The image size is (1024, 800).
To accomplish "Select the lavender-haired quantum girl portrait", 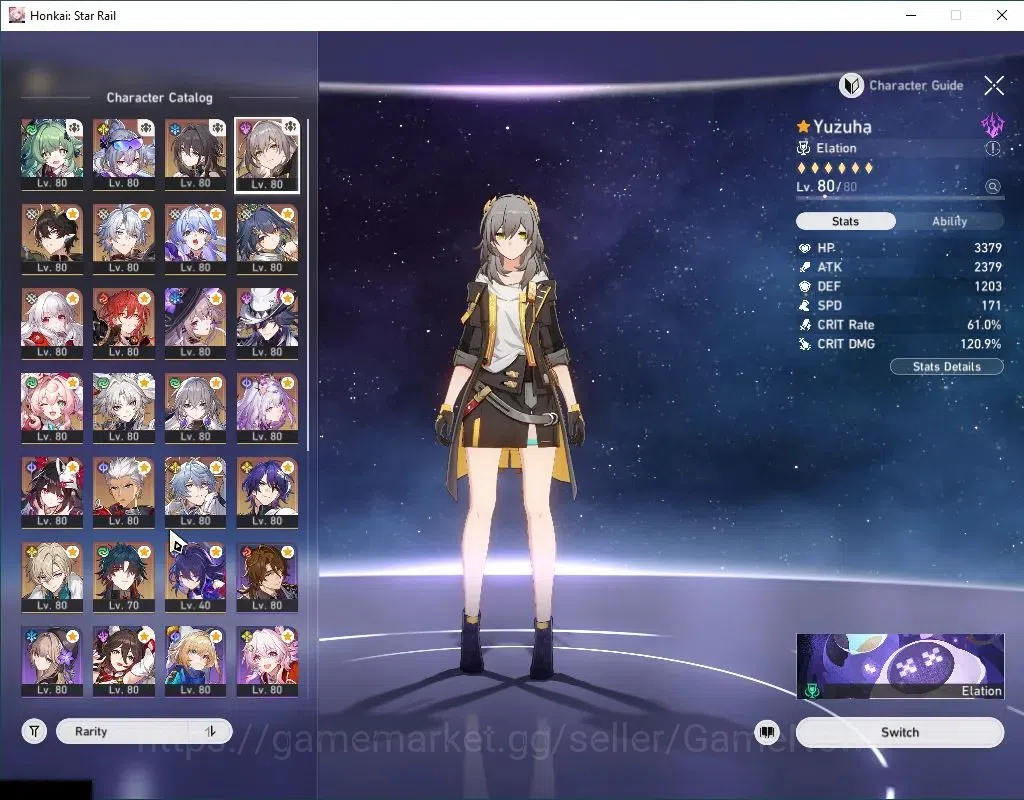I will click(267, 408).
